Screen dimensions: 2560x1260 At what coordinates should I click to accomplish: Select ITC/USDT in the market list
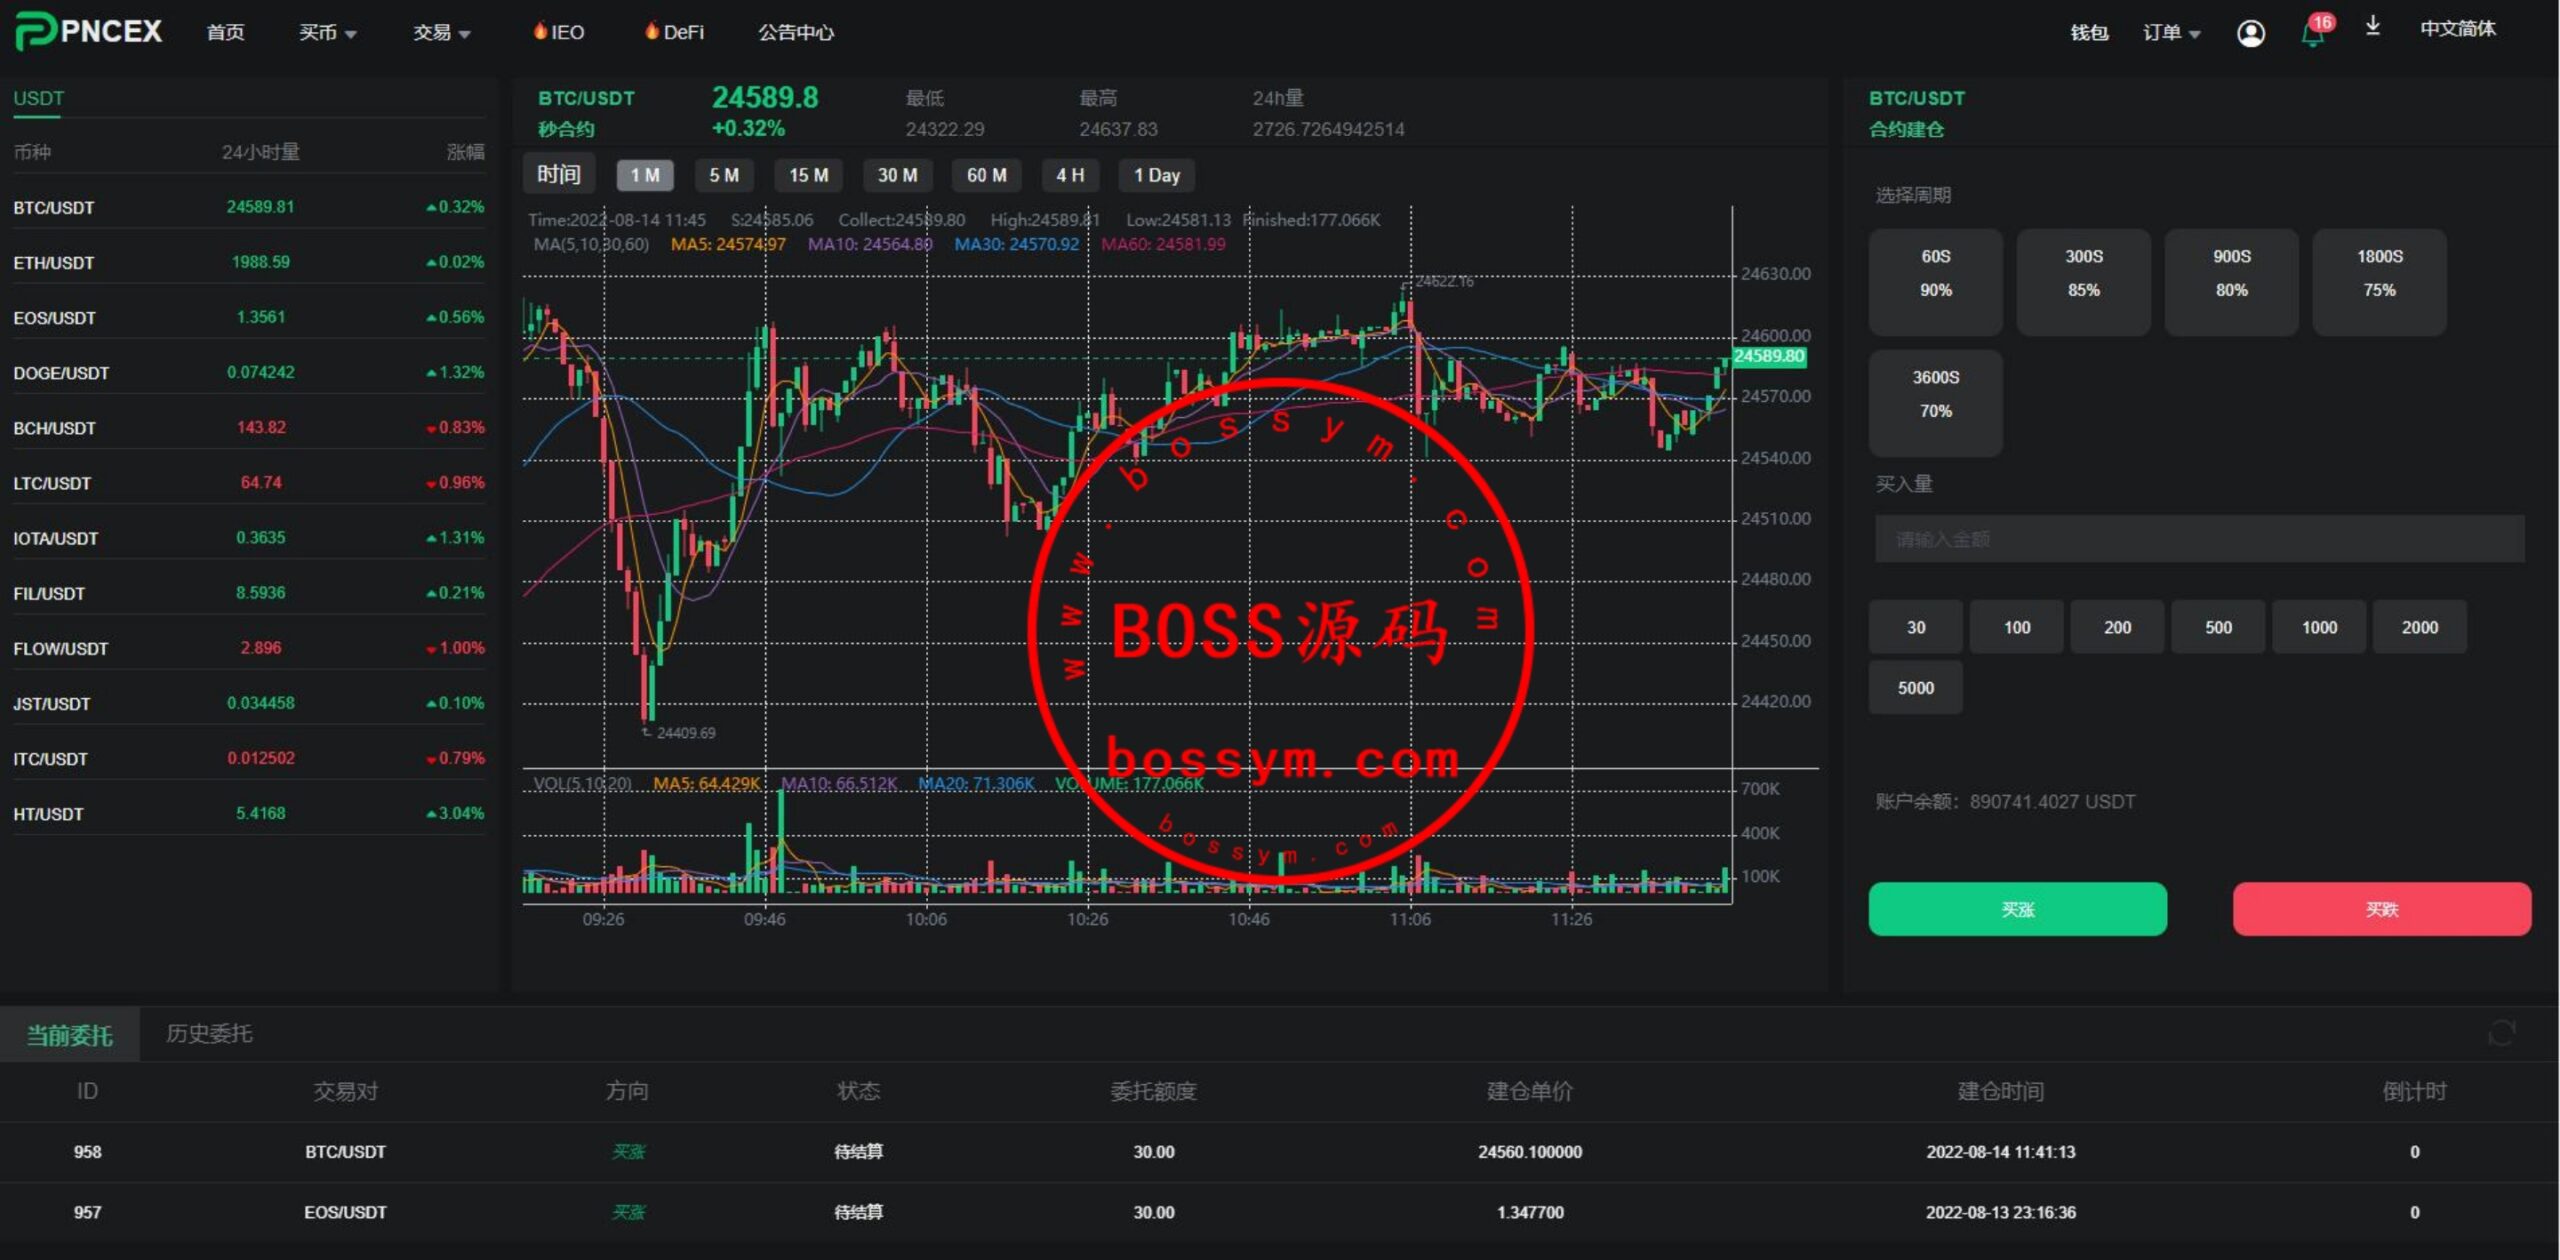point(248,758)
